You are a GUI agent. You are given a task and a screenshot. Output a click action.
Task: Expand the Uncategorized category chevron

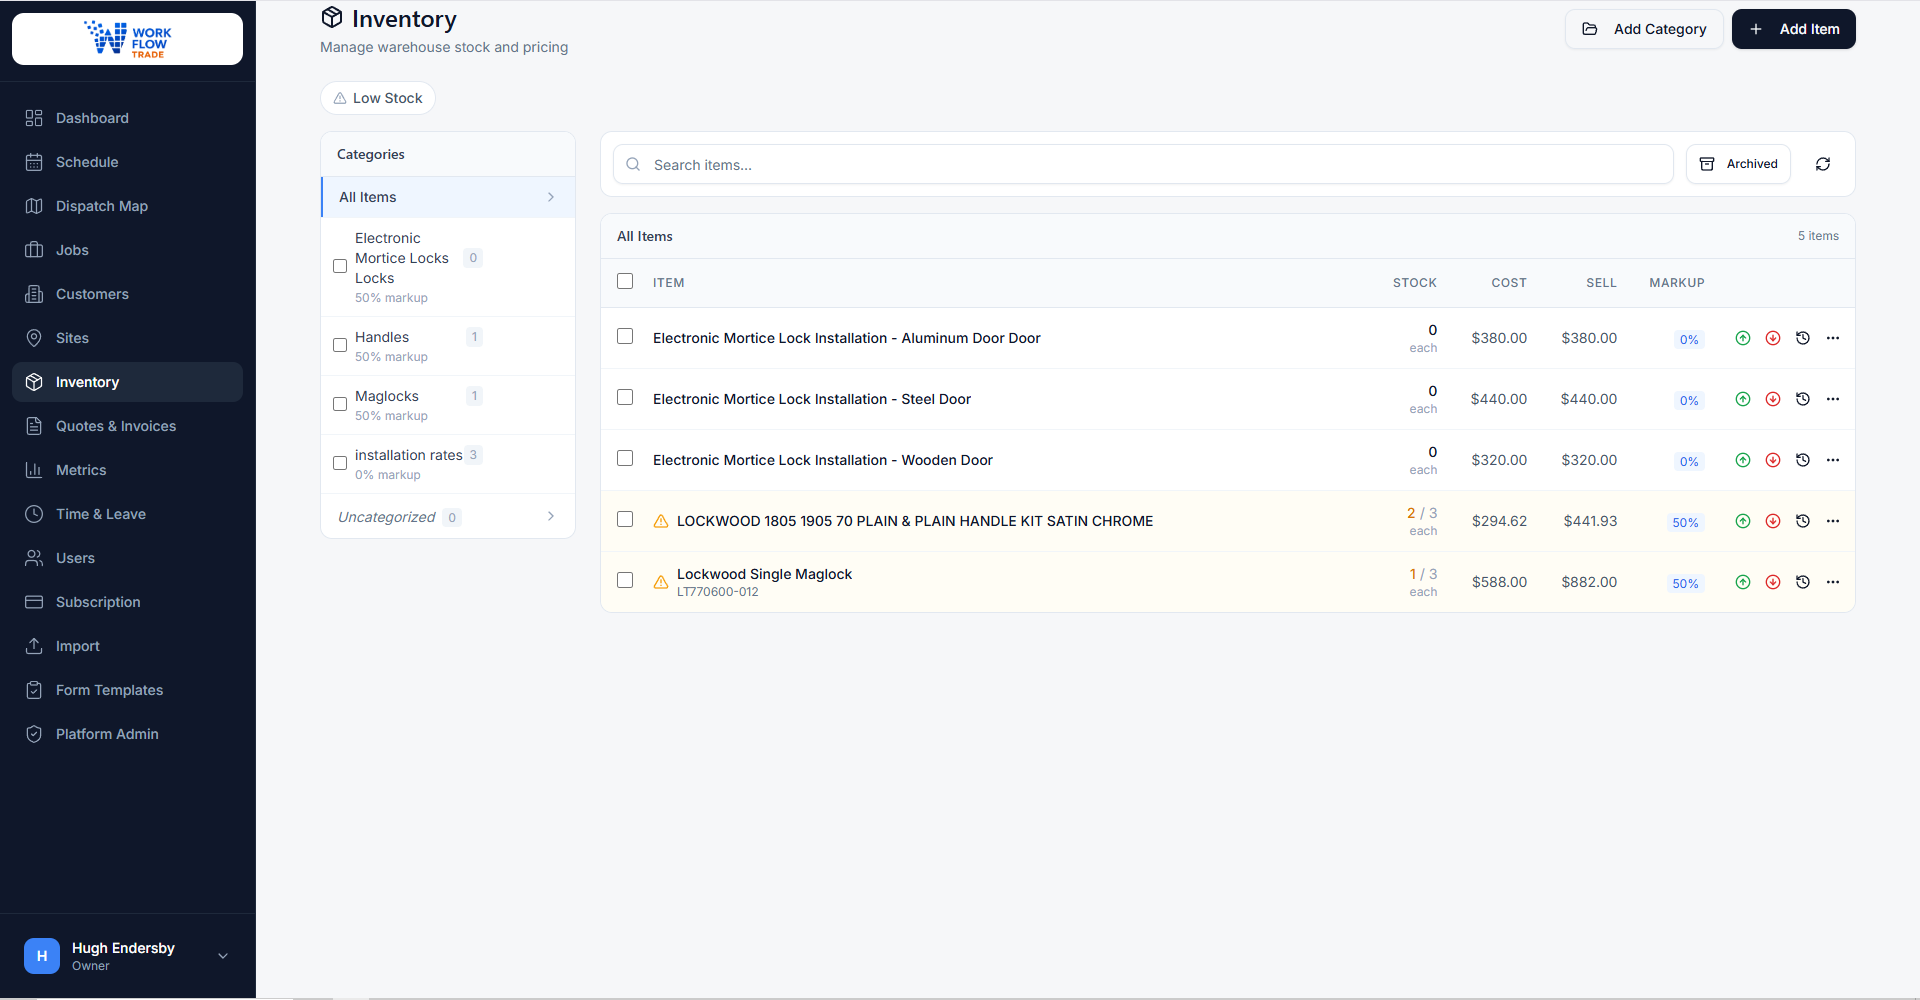(x=551, y=516)
